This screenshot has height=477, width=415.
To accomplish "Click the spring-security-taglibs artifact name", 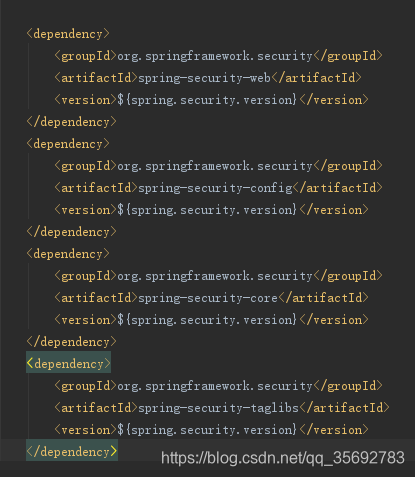I will tap(218, 408).
